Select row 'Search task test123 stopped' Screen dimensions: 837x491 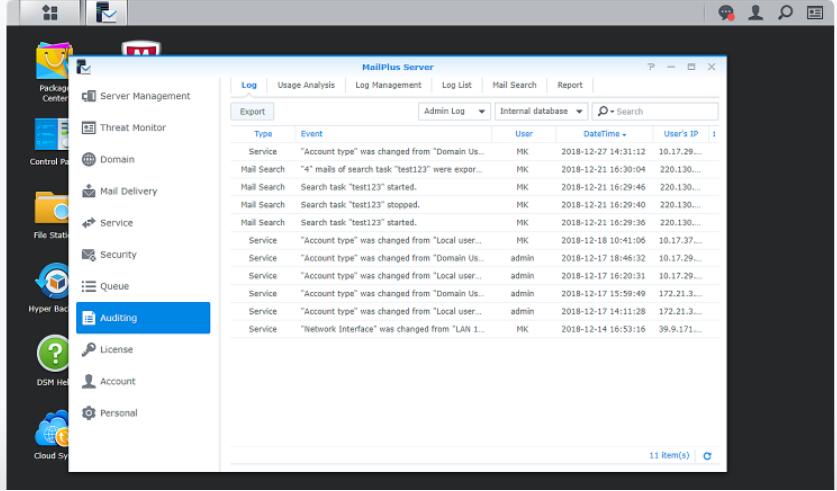[475, 205]
